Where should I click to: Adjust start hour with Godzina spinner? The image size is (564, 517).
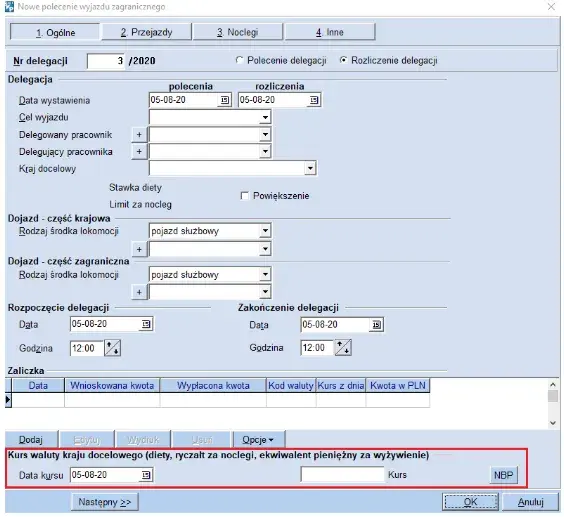[x=112, y=348]
